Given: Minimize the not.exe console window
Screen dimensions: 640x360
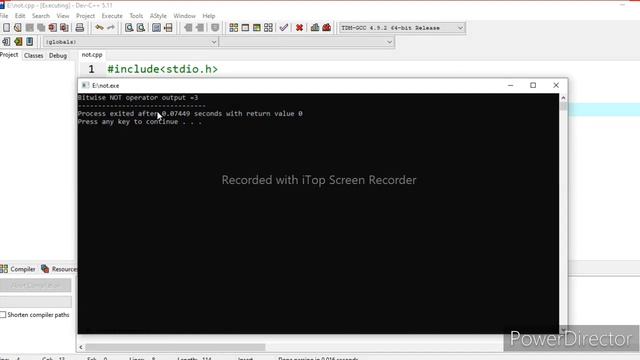Looking at the screenshot, I should pos(511,85).
